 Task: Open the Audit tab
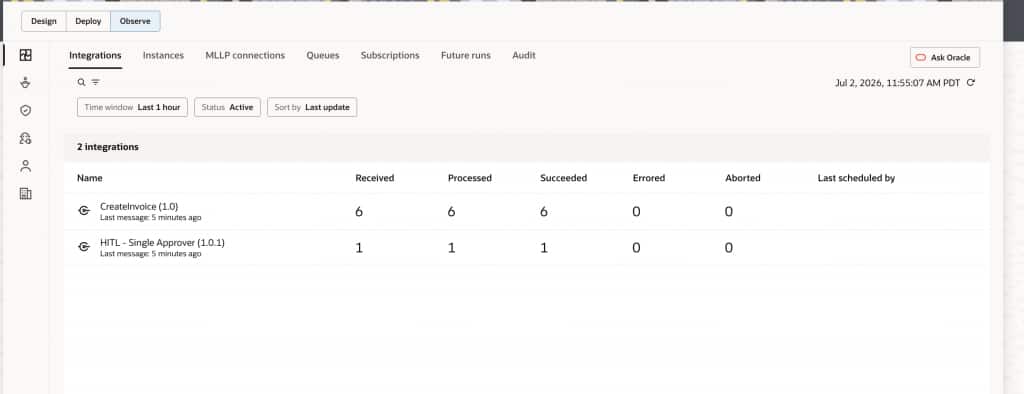click(x=524, y=56)
